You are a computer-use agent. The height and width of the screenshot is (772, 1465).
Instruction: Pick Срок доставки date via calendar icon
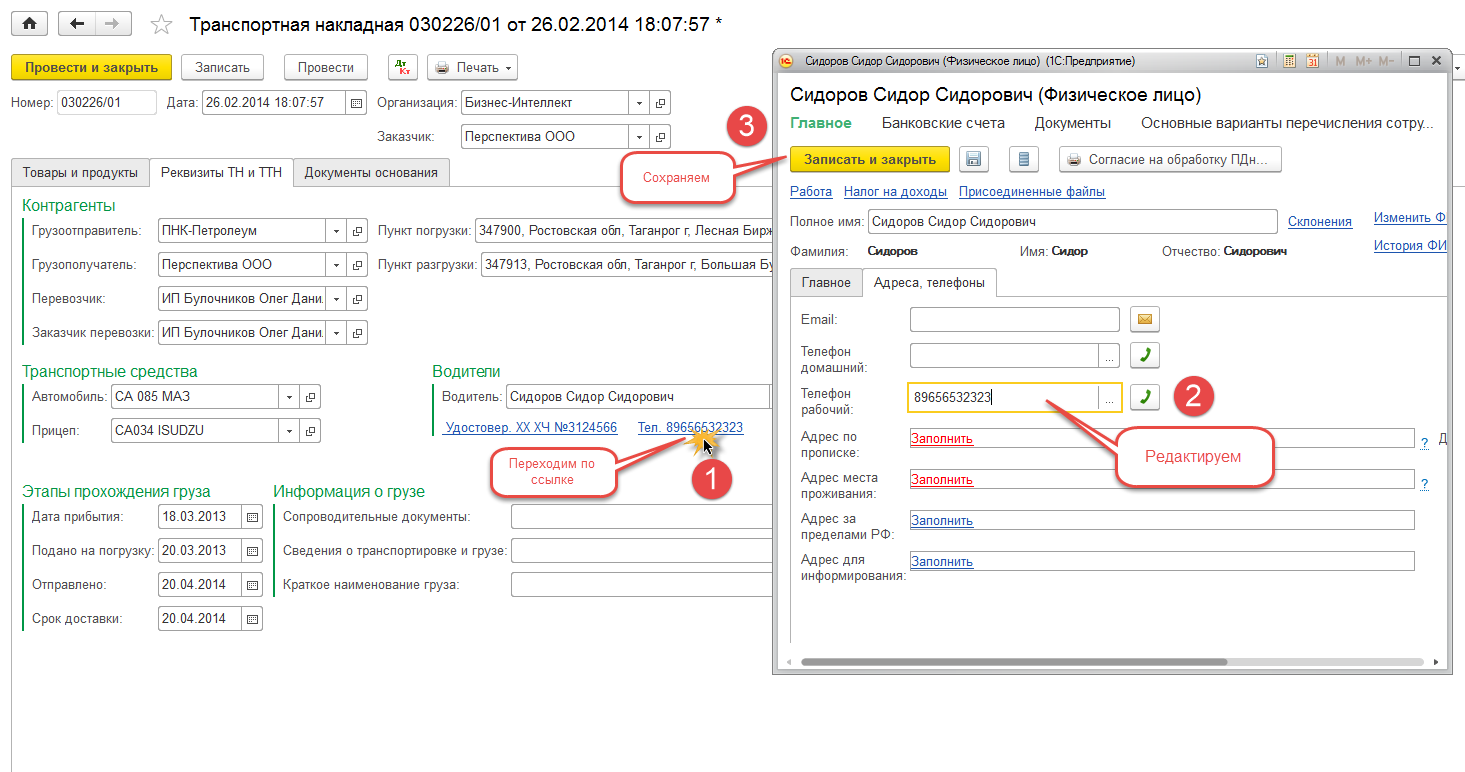(x=253, y=619)
